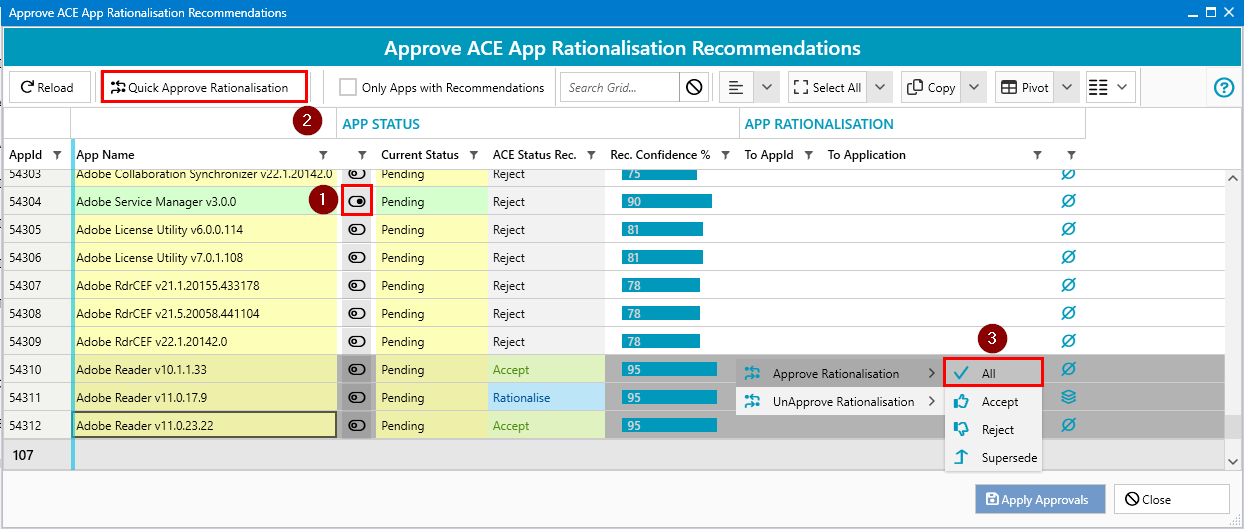Image resolution: width=1244 pixels, height=529 pixels.
Task: Toggle approval switch for Adobe Reader v11.0.23.22
Action: click(357, 426)
